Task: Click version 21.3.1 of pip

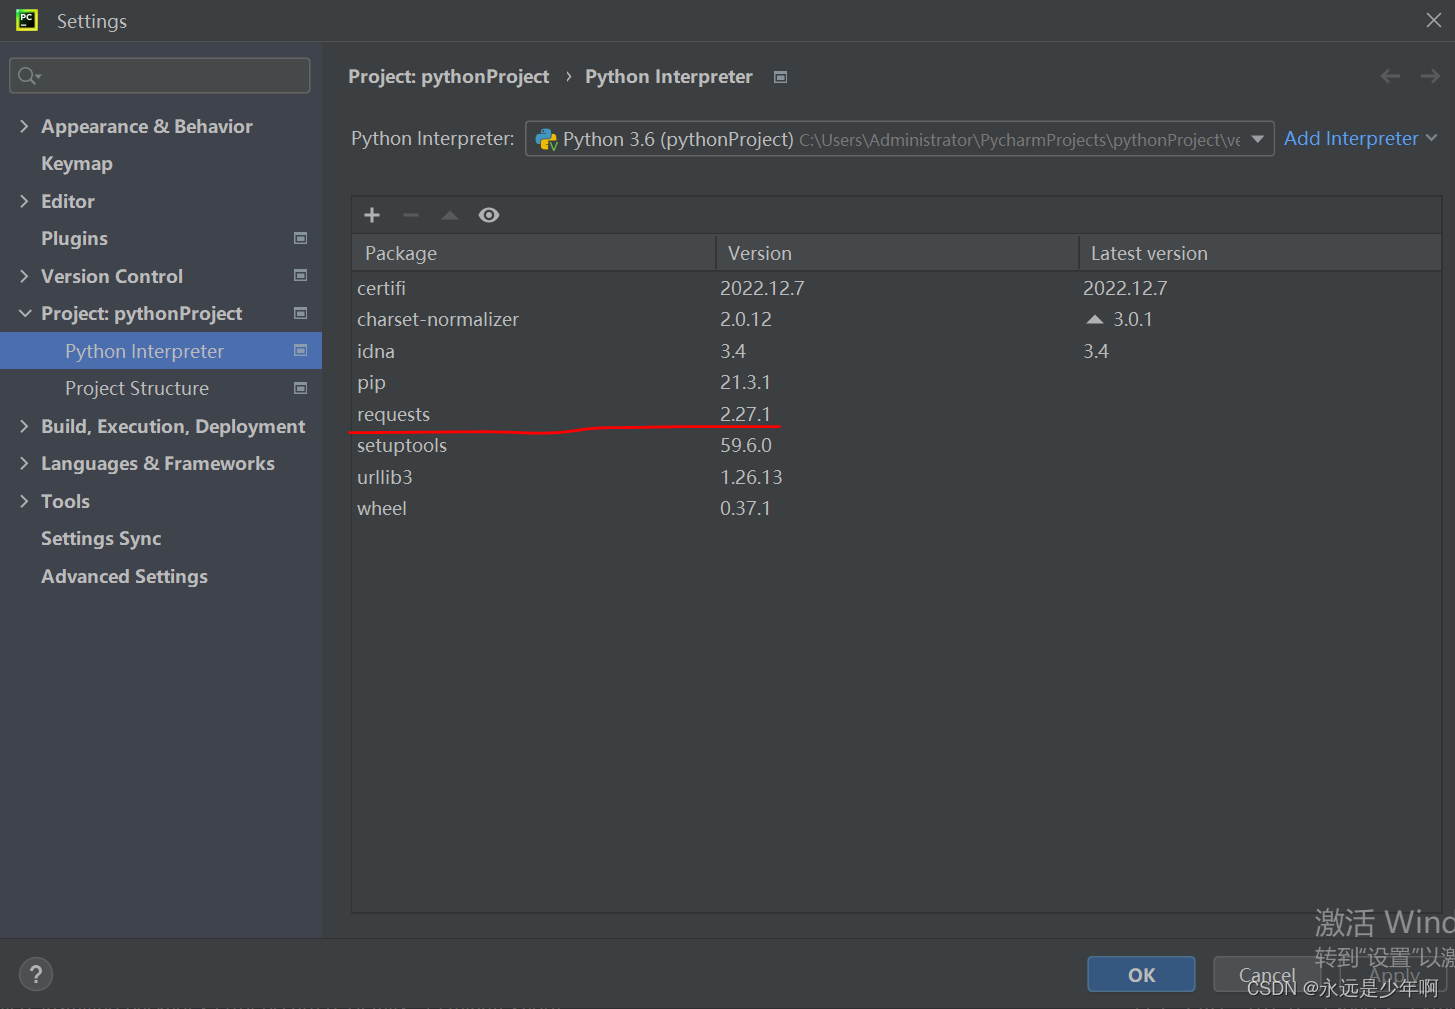Action: point(745,382)
